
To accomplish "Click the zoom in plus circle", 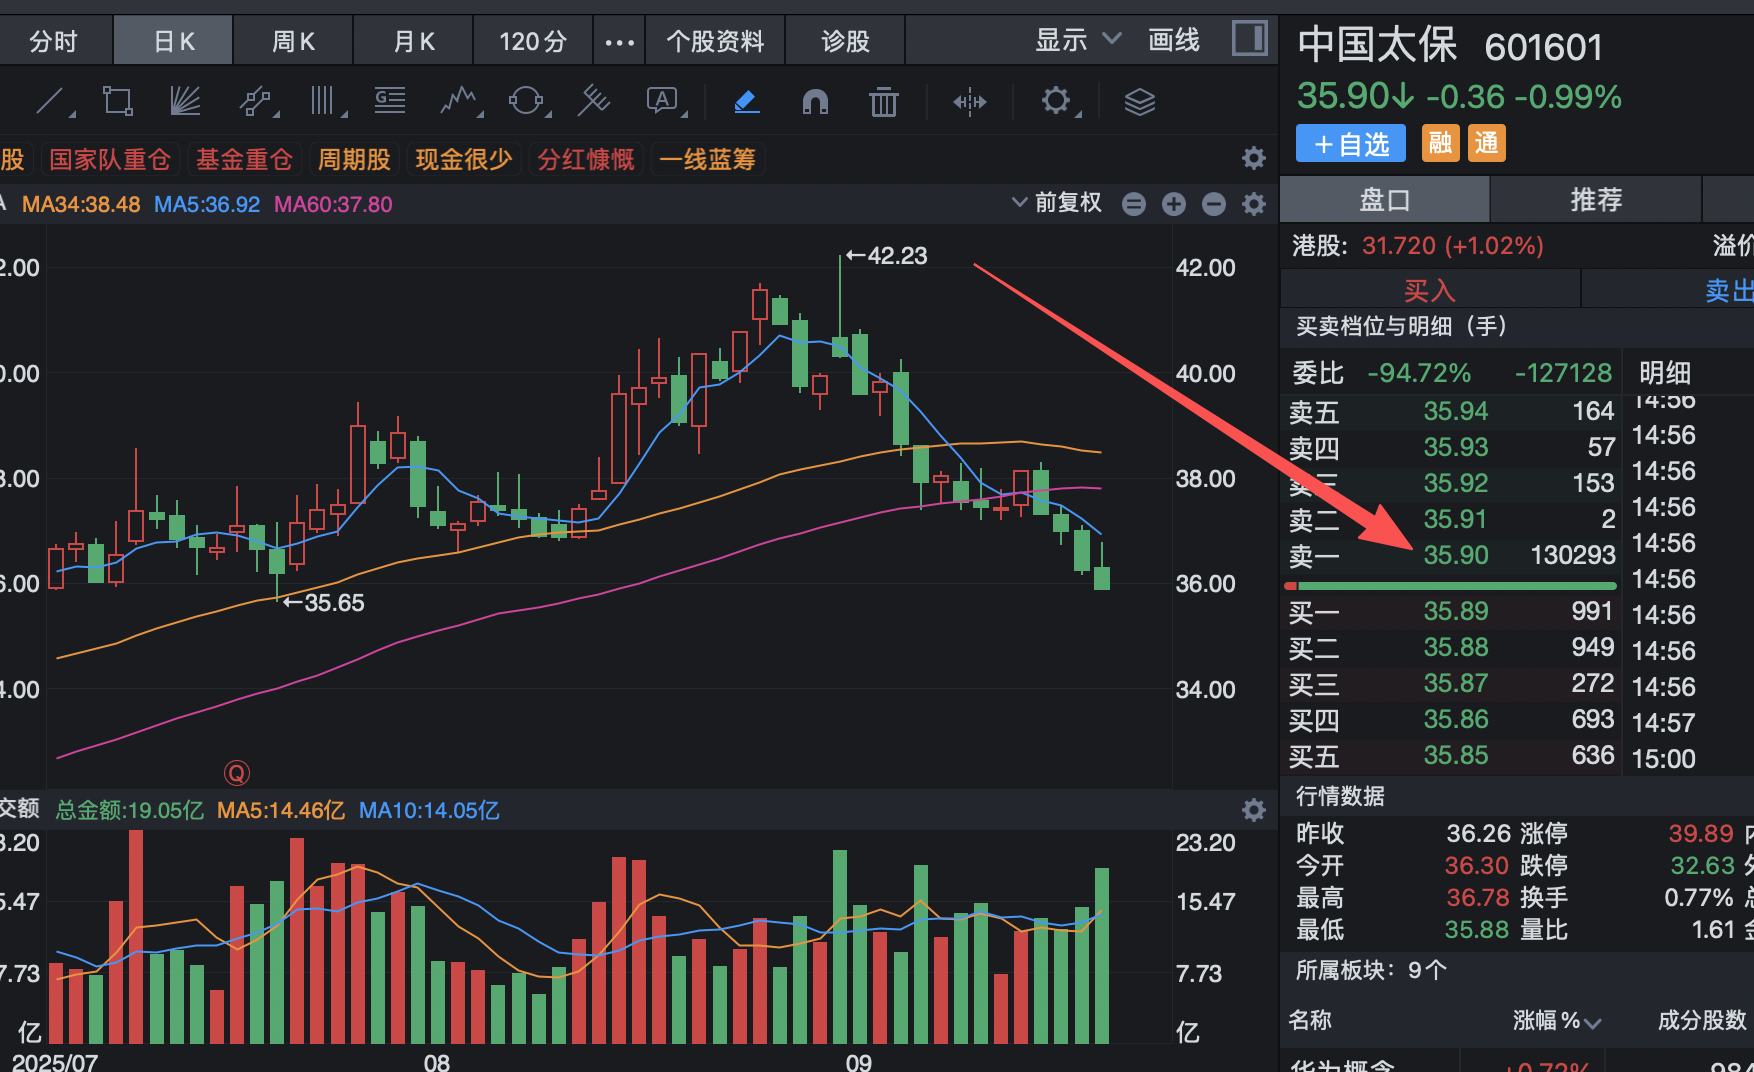I will click(1174, 204).
